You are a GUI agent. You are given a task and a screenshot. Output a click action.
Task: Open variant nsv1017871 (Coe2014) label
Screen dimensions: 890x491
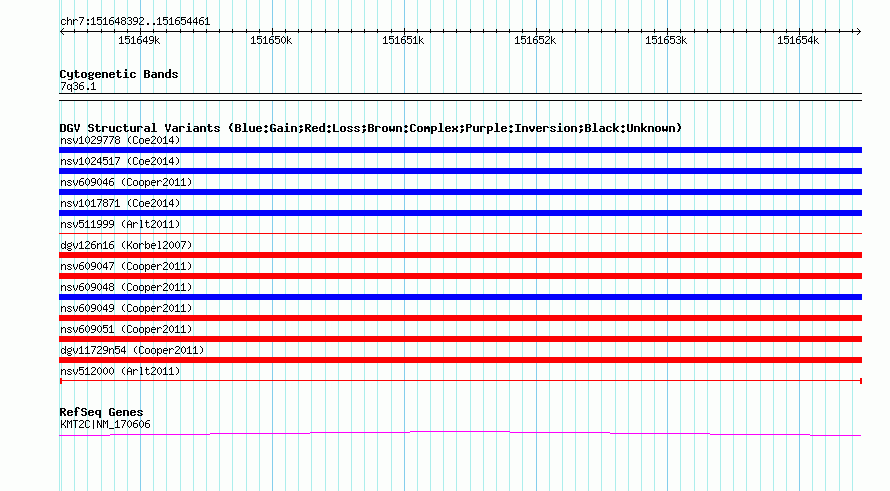pos(120,203)
